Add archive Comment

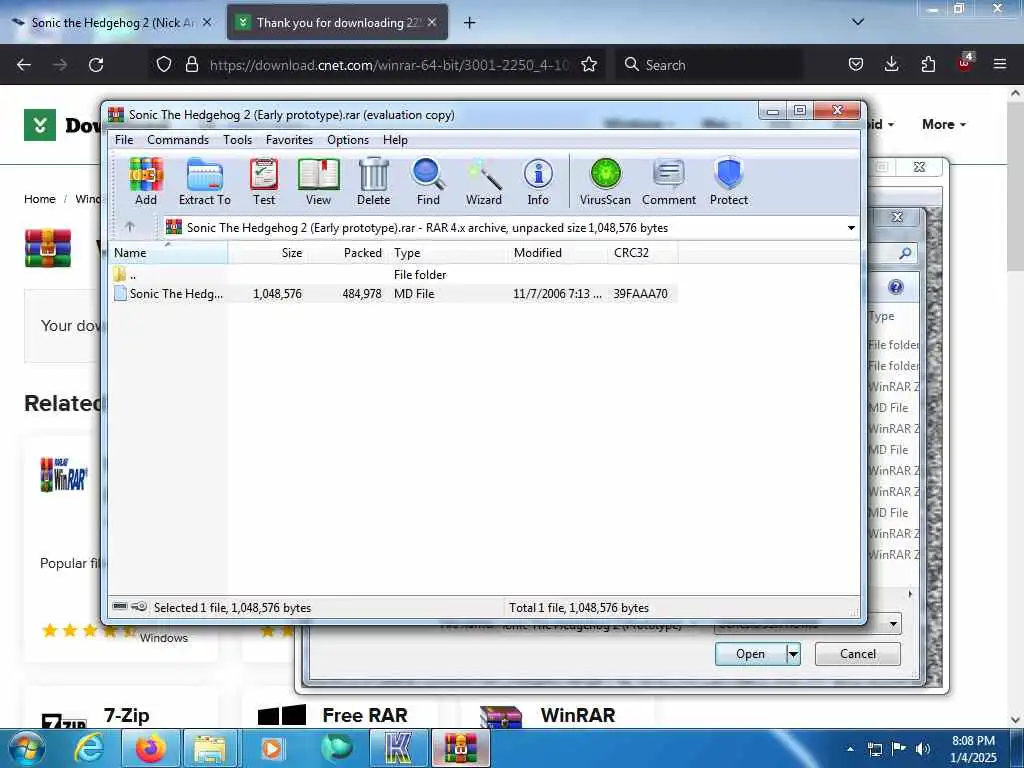coord(669,182)
